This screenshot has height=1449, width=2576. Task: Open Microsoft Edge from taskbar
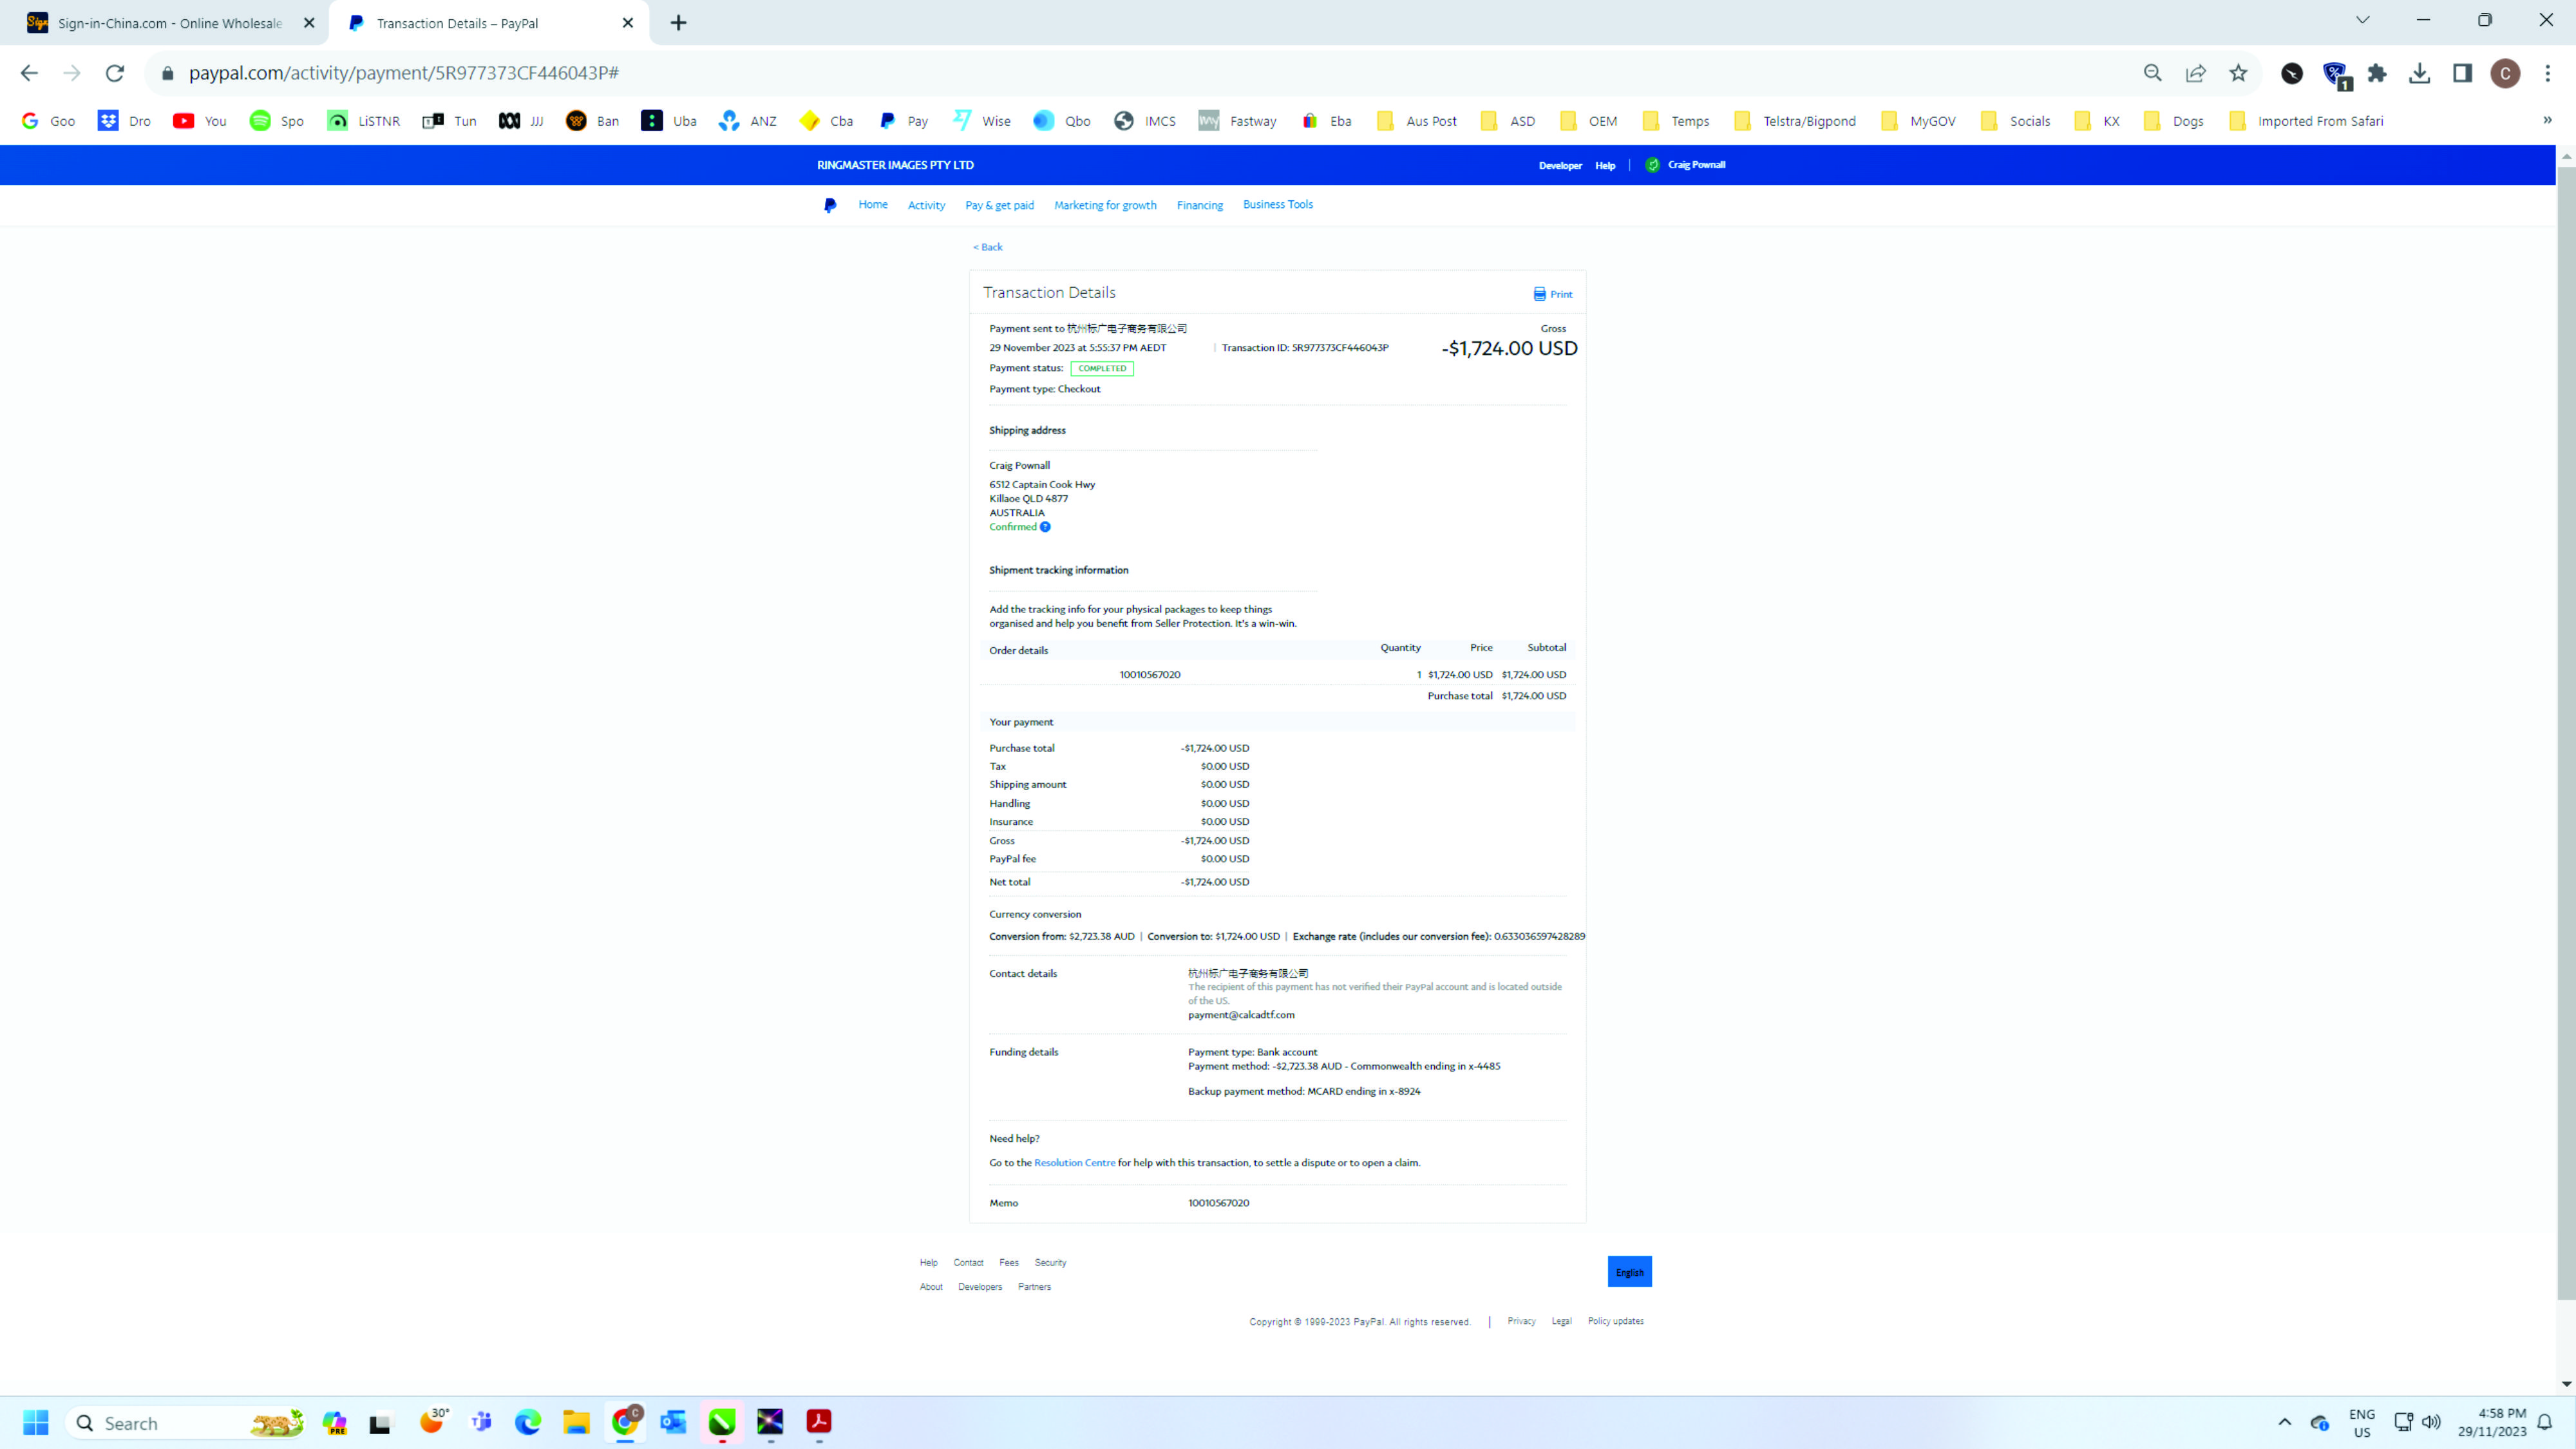pyautogui.click(x=528, y=1422)
